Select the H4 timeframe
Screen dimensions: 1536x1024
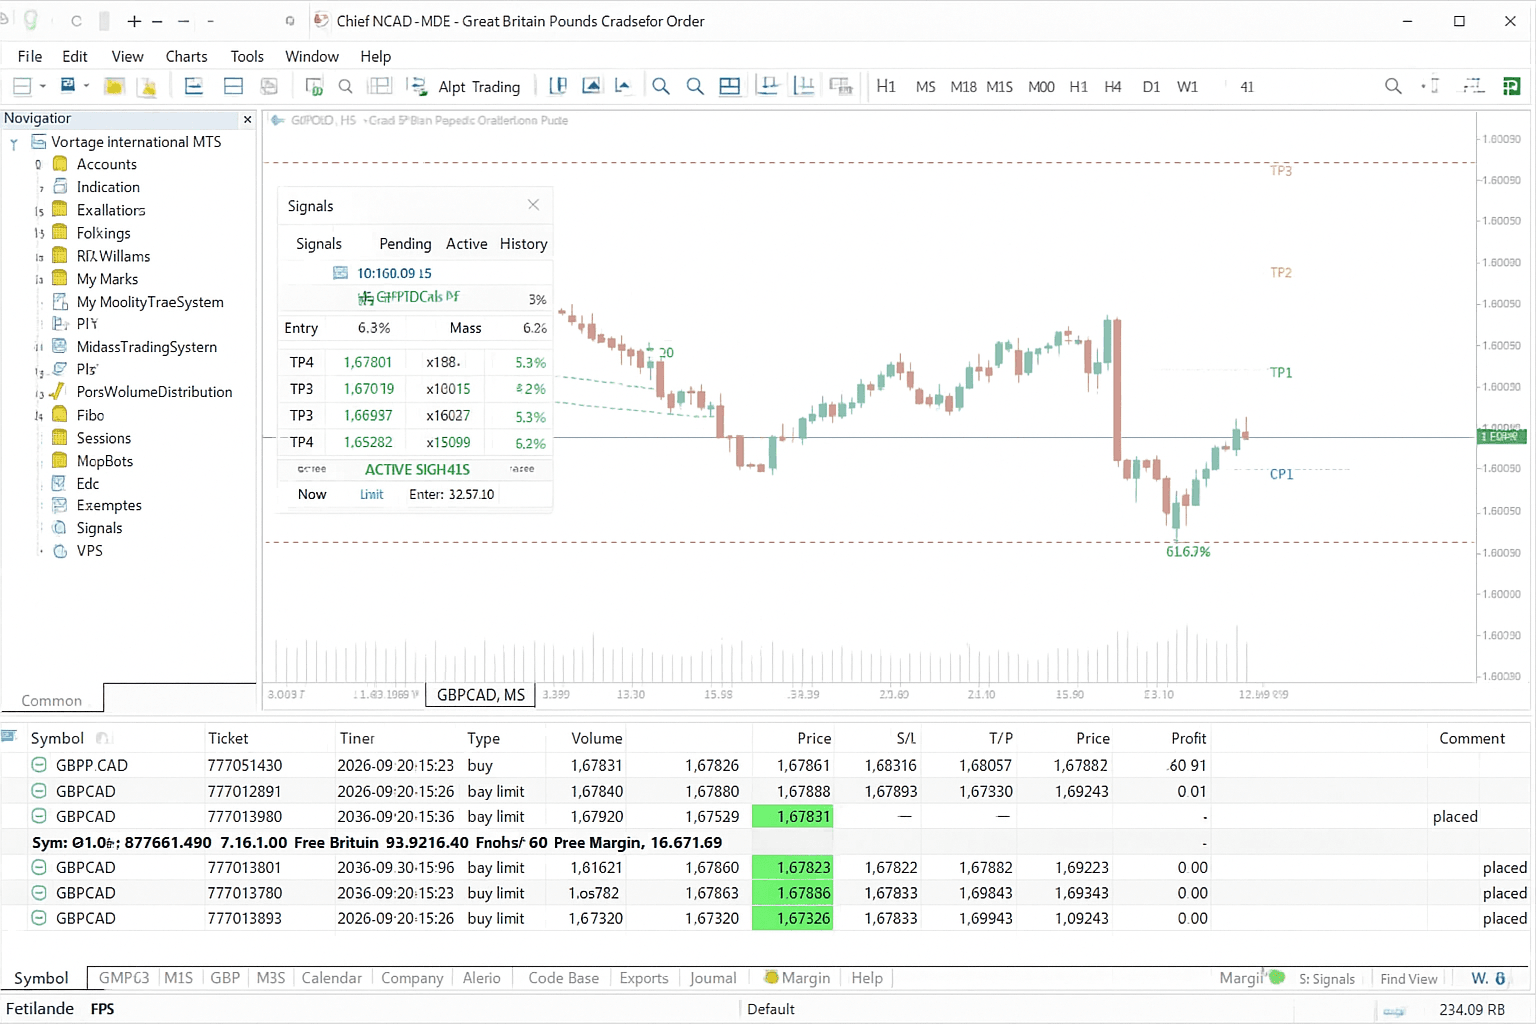coord(1113,87)
